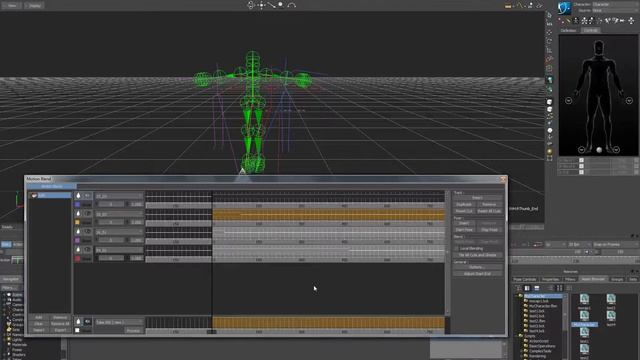Open the Display menu in the viewer
This screenshot has height=360, width=640.
point(35,5)
